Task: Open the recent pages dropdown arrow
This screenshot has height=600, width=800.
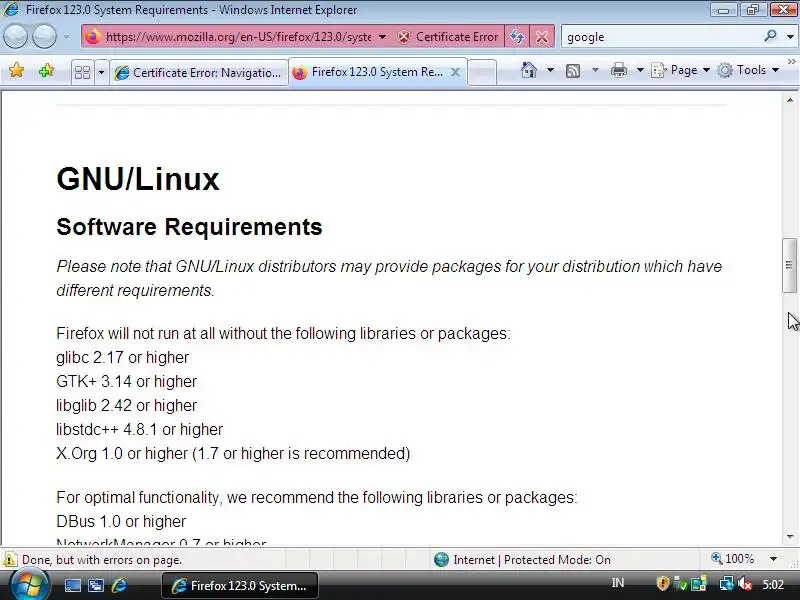Action: (66, 37)
